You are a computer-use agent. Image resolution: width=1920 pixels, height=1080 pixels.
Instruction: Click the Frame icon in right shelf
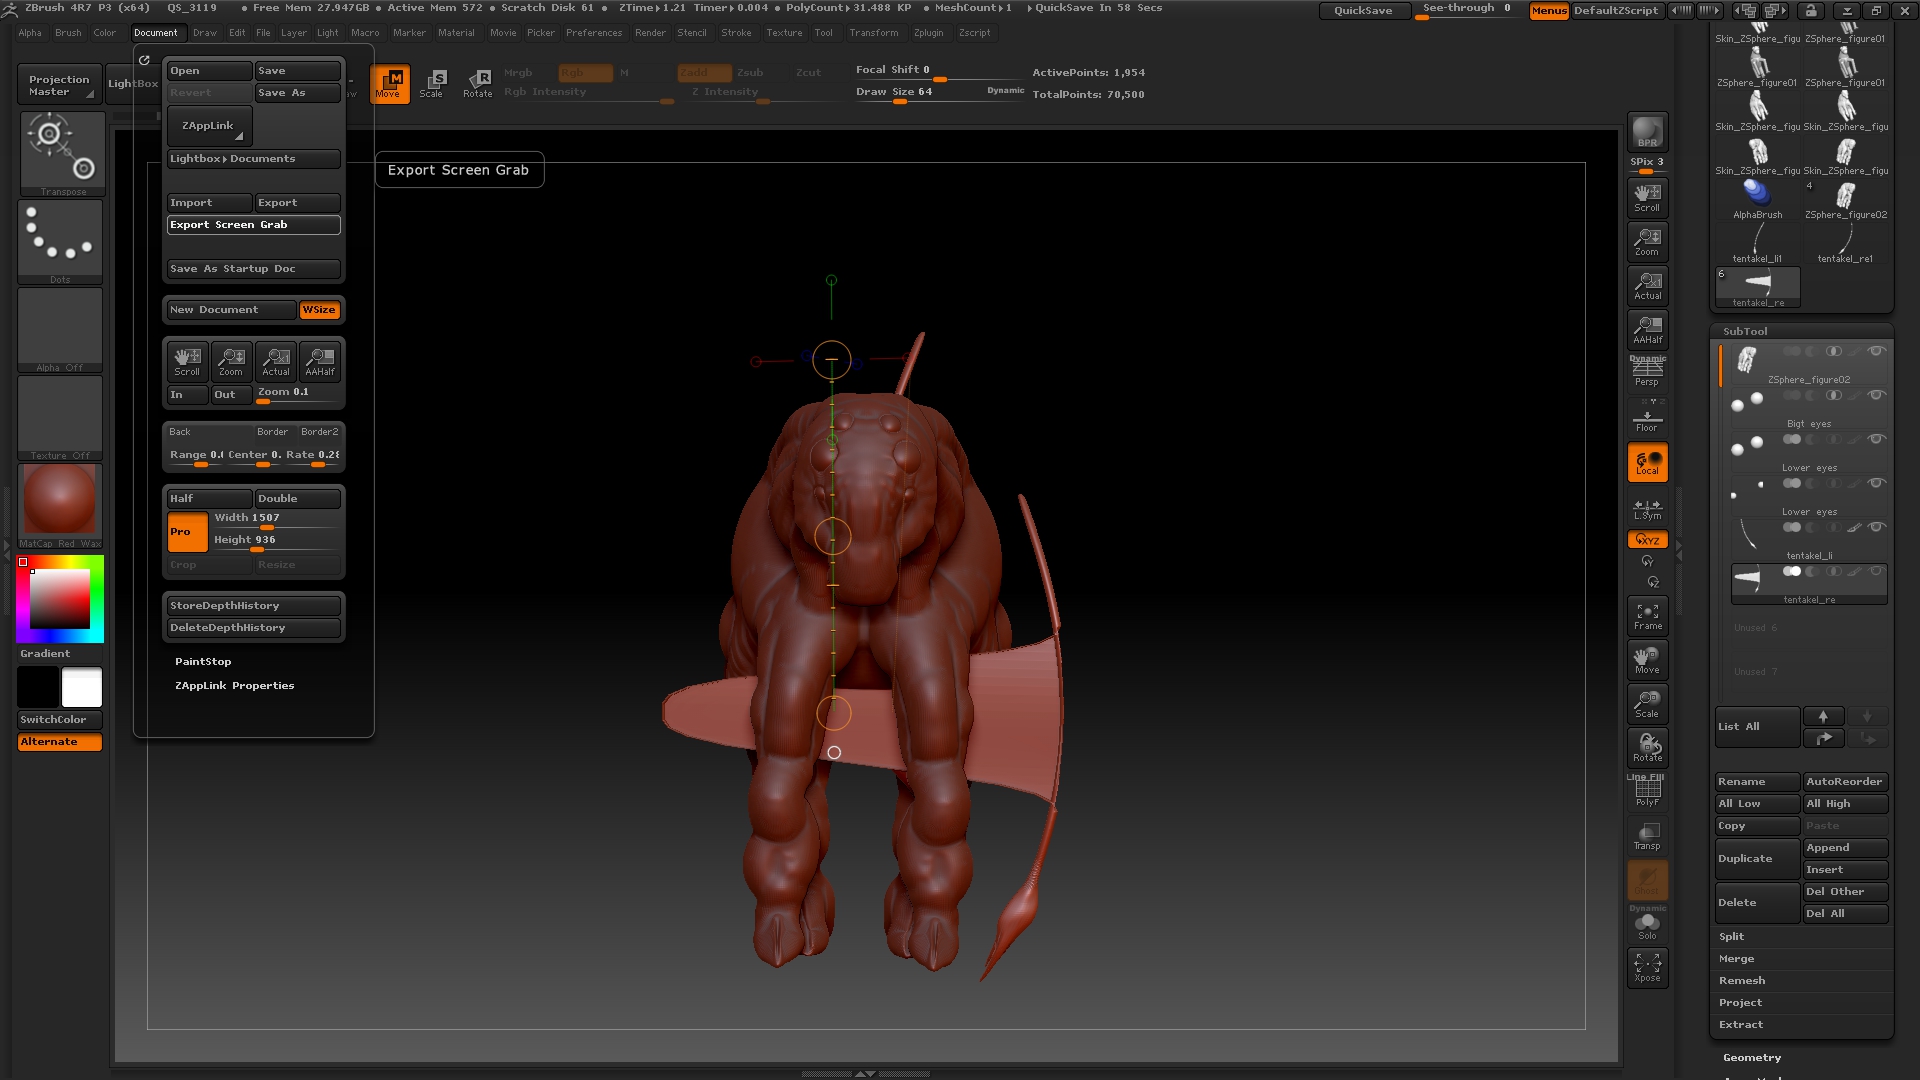pos(1647,616)
